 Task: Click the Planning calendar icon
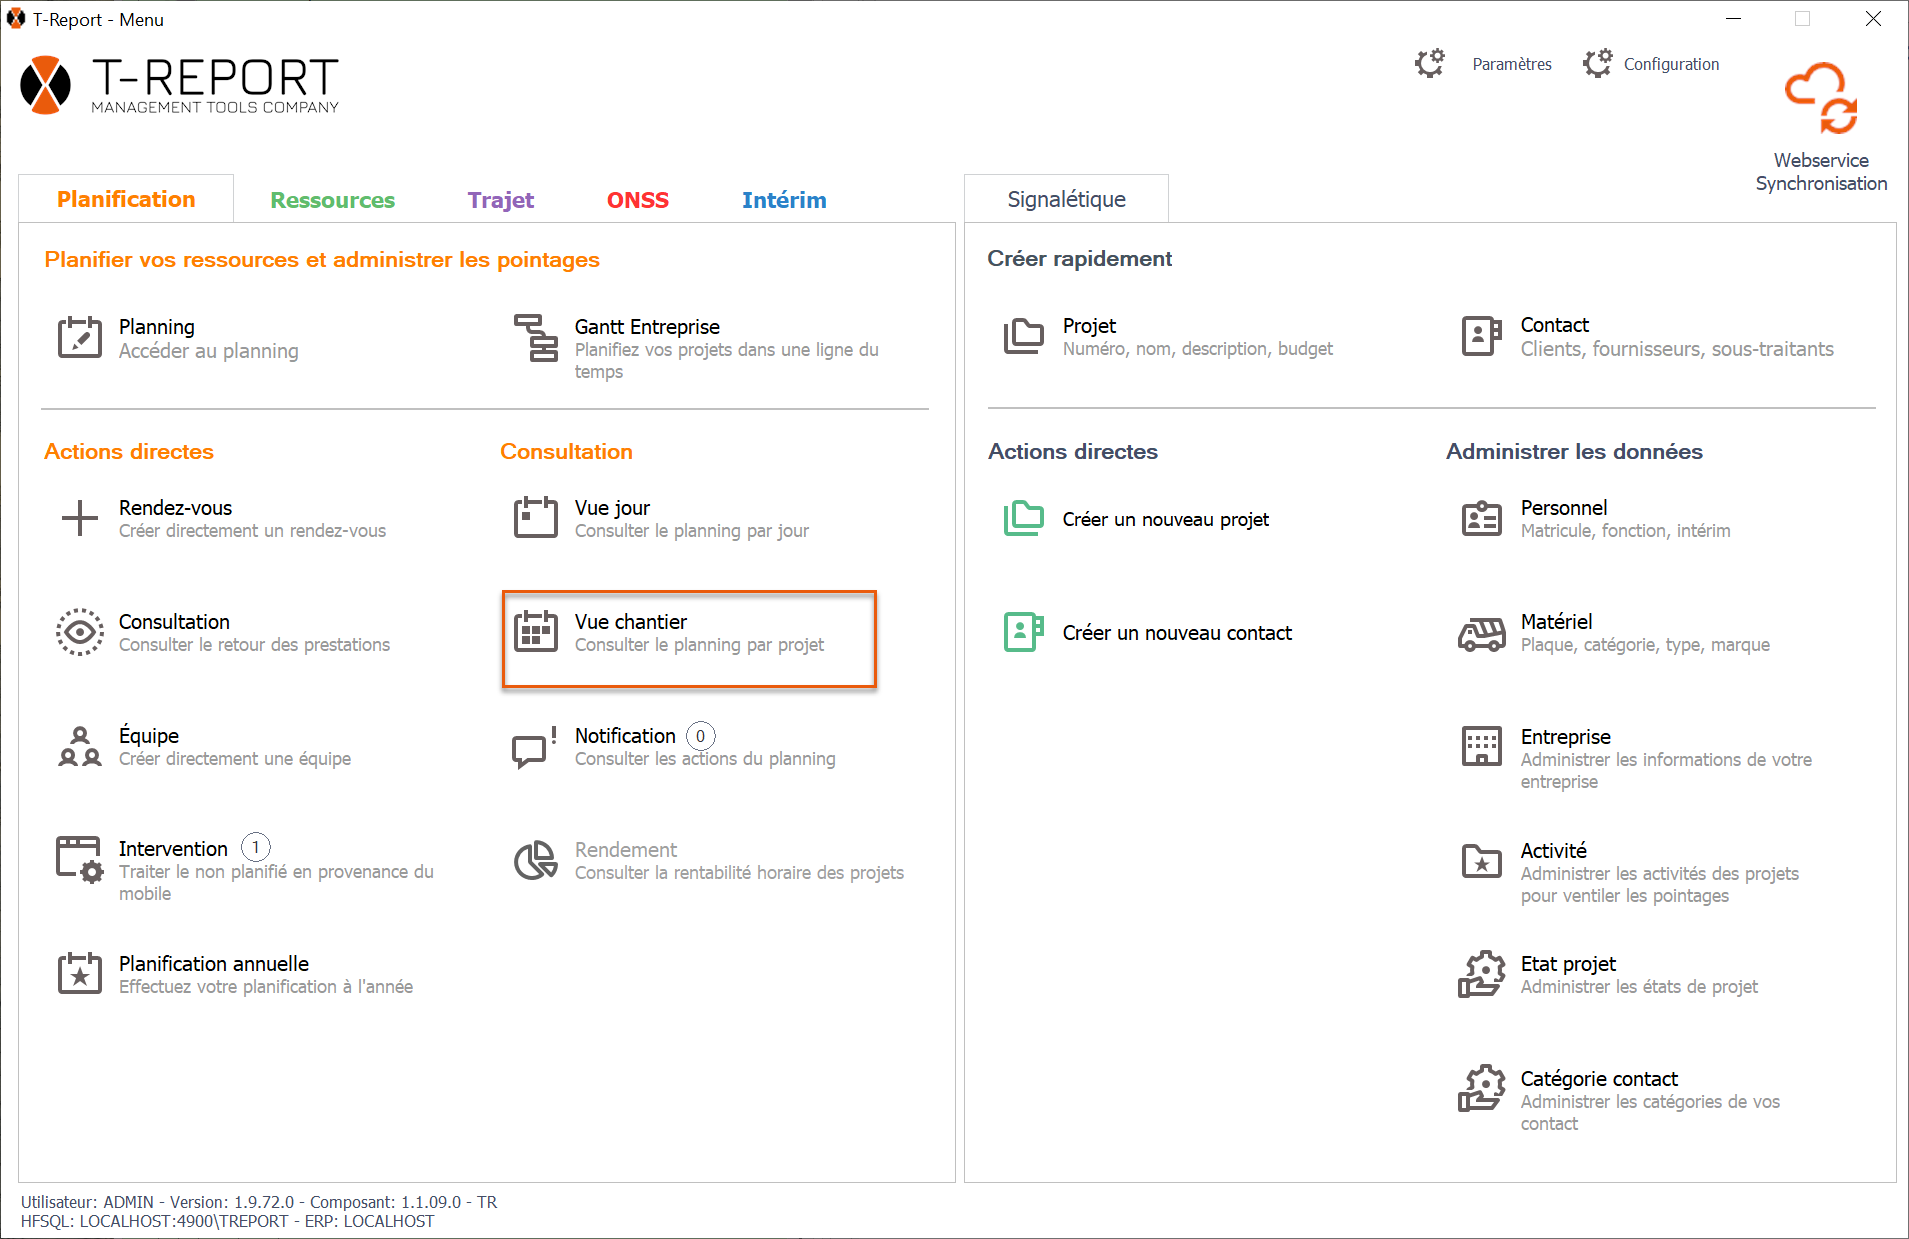coord(79,338)
